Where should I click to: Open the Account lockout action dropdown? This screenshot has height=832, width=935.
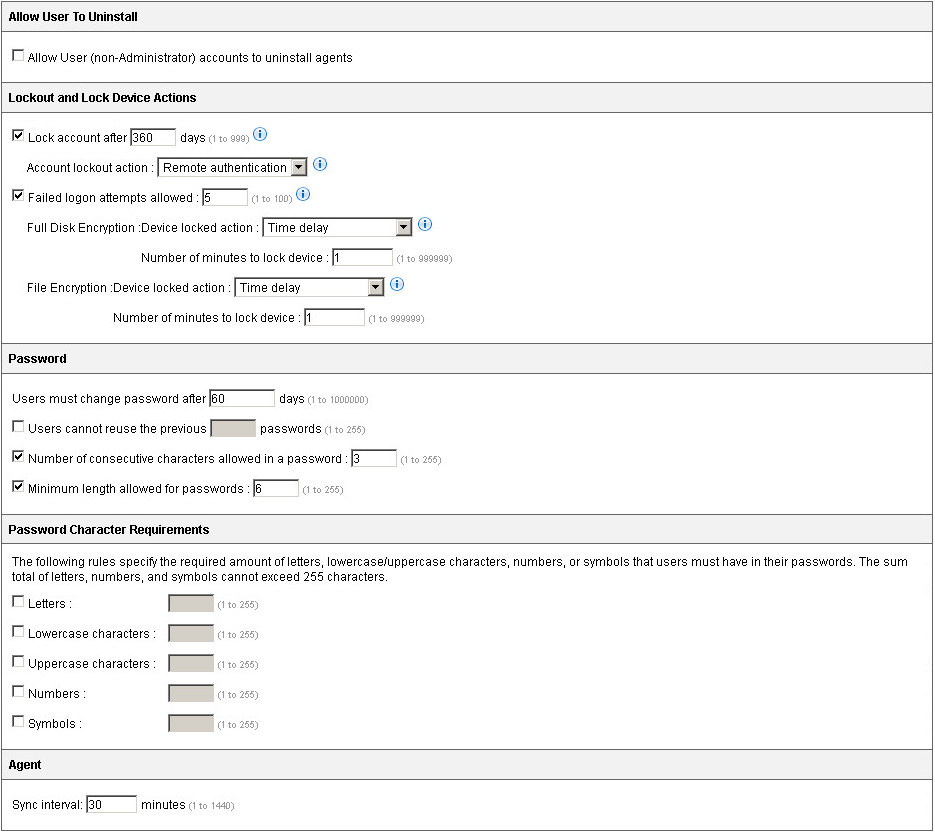coord(296,166)
